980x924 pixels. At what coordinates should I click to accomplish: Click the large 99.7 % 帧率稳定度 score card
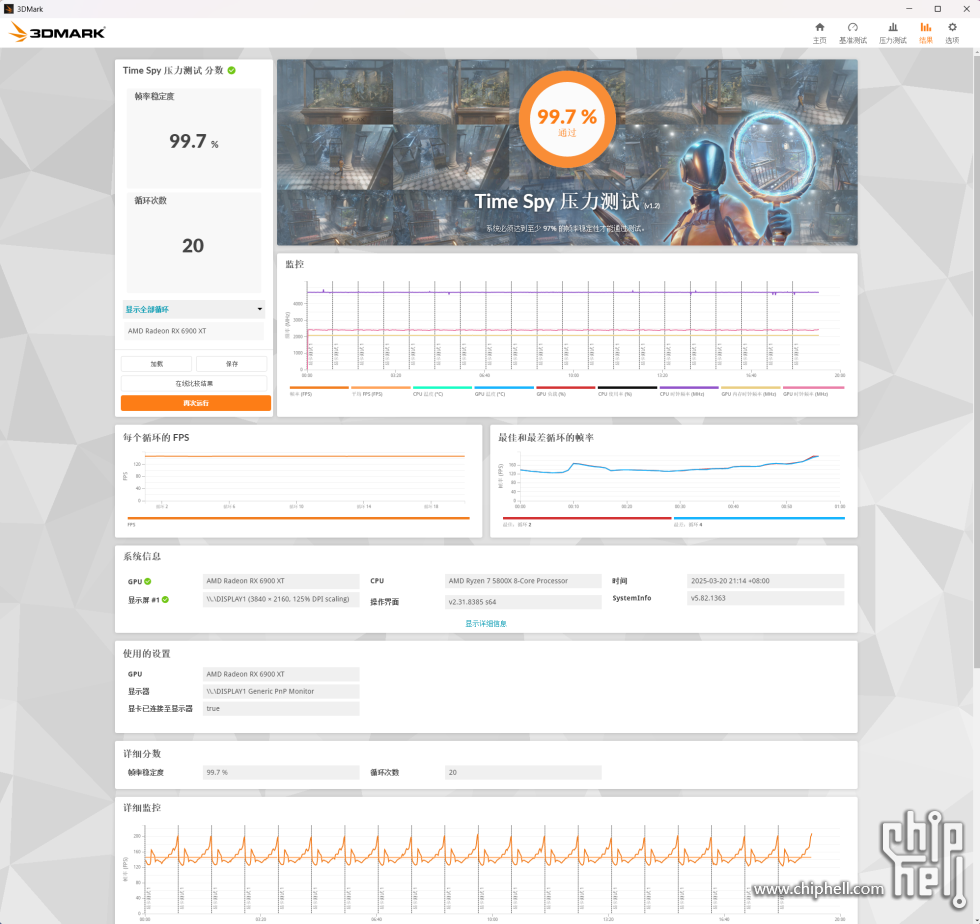(194, 138)
